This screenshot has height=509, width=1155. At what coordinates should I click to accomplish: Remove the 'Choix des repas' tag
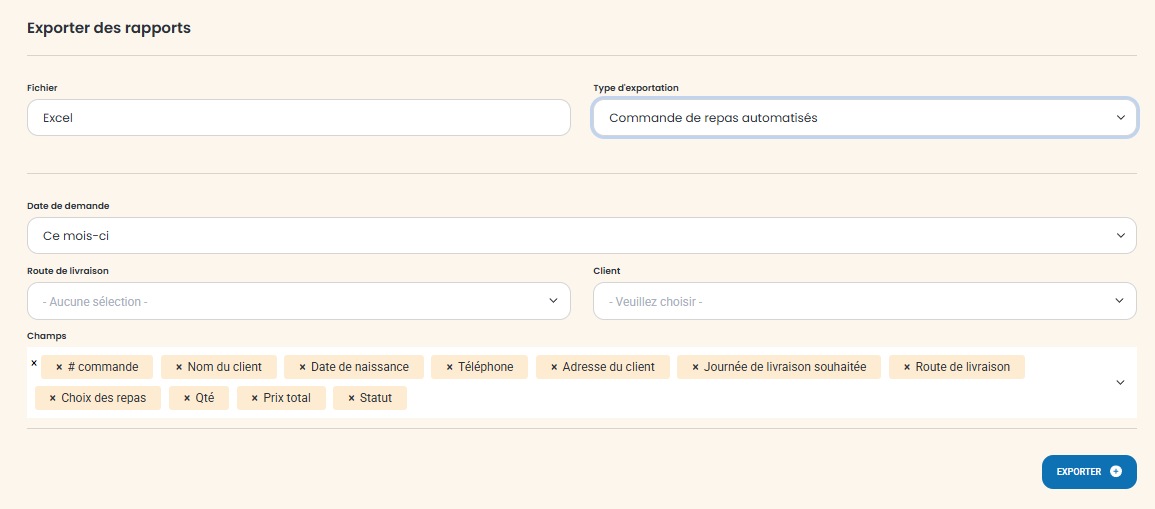coord(53,398)
